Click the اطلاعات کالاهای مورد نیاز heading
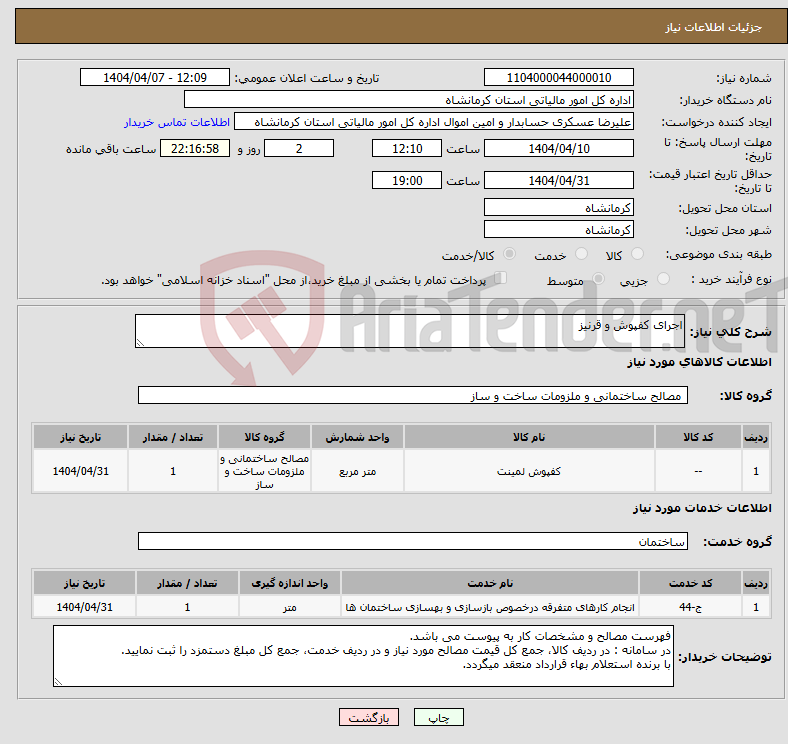This screenshot has width=788, height=744. pos(699,362)
